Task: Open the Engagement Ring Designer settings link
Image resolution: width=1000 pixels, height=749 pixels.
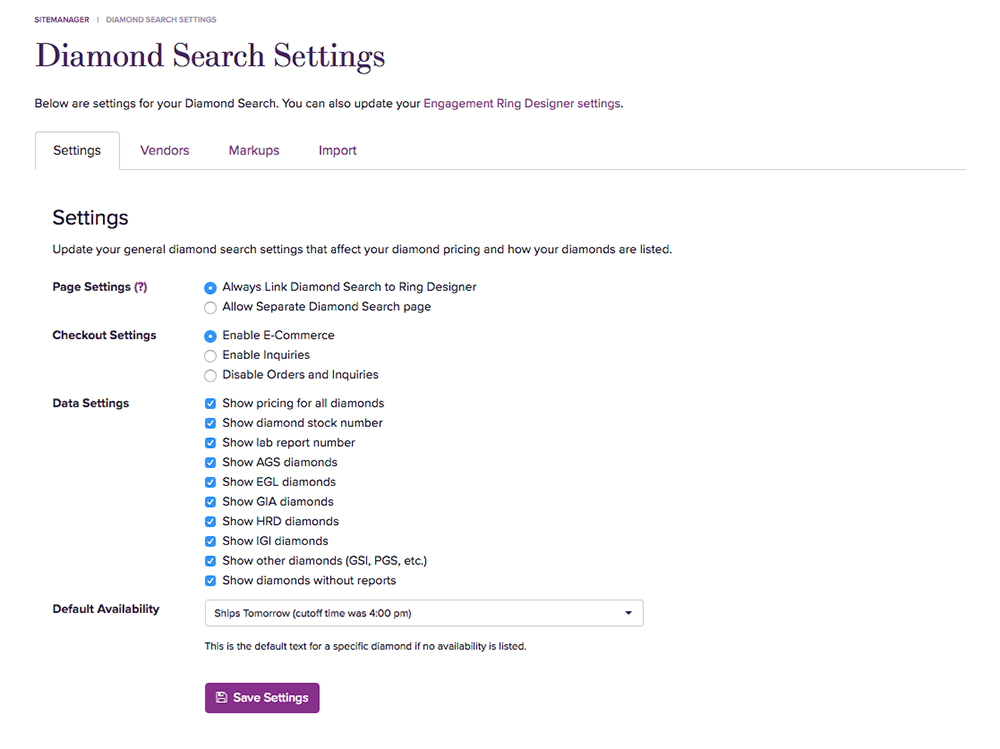Action: click(522, 103)
